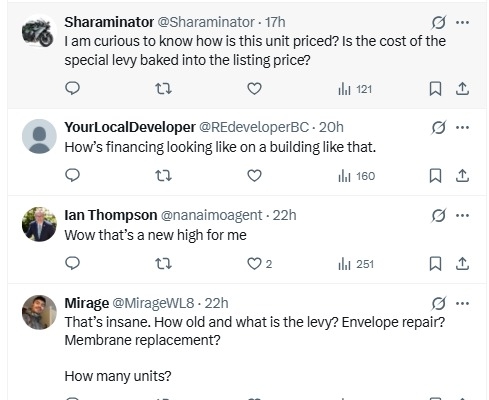Like Sharaminator's special levy tweet

tap(254, 89)
